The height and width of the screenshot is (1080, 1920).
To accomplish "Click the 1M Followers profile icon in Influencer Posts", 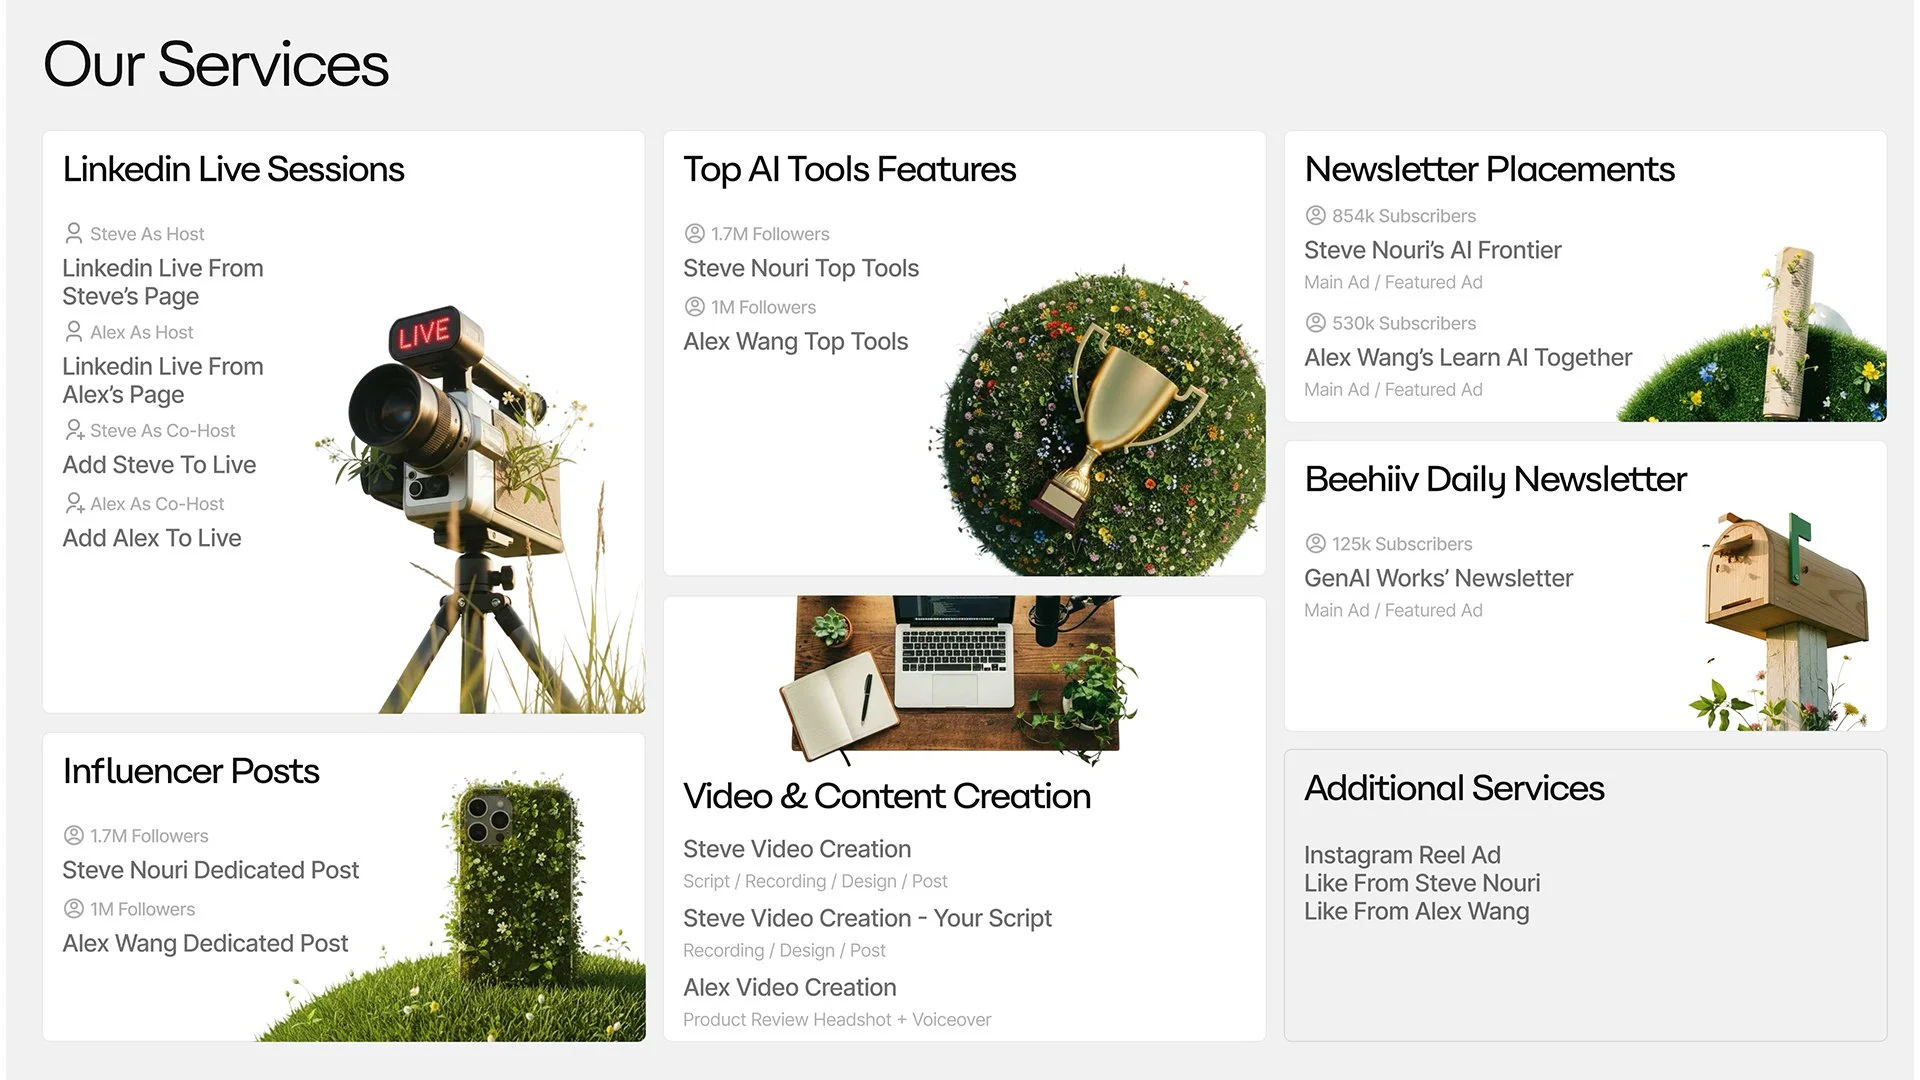I will [74, 908].
